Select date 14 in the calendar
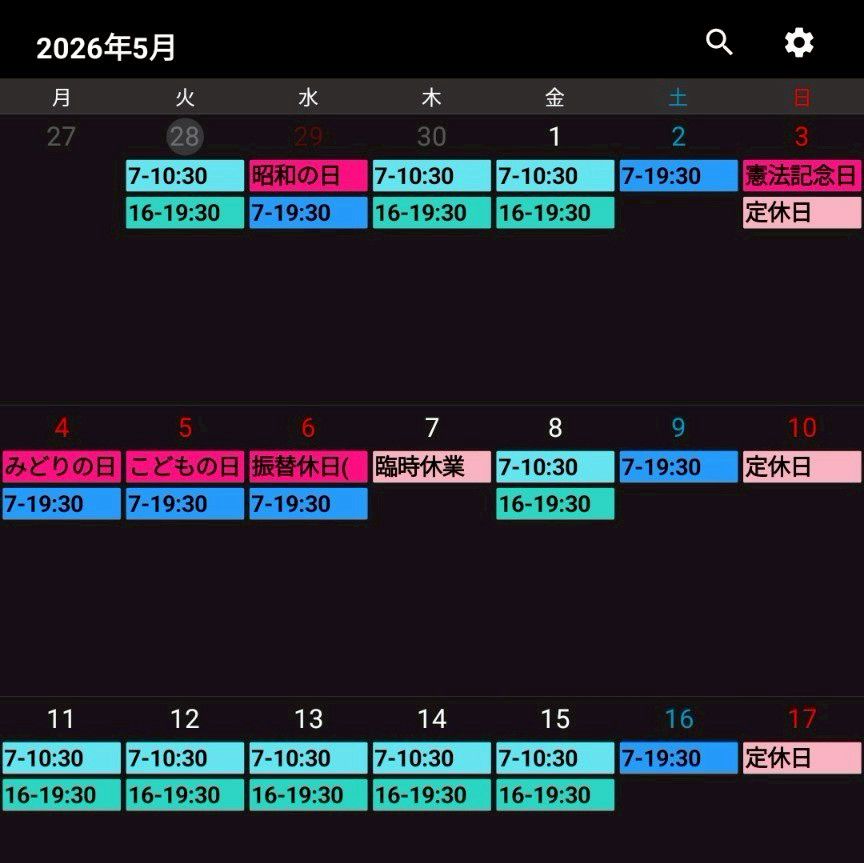864x863 pixels. (x=432, y=719)
